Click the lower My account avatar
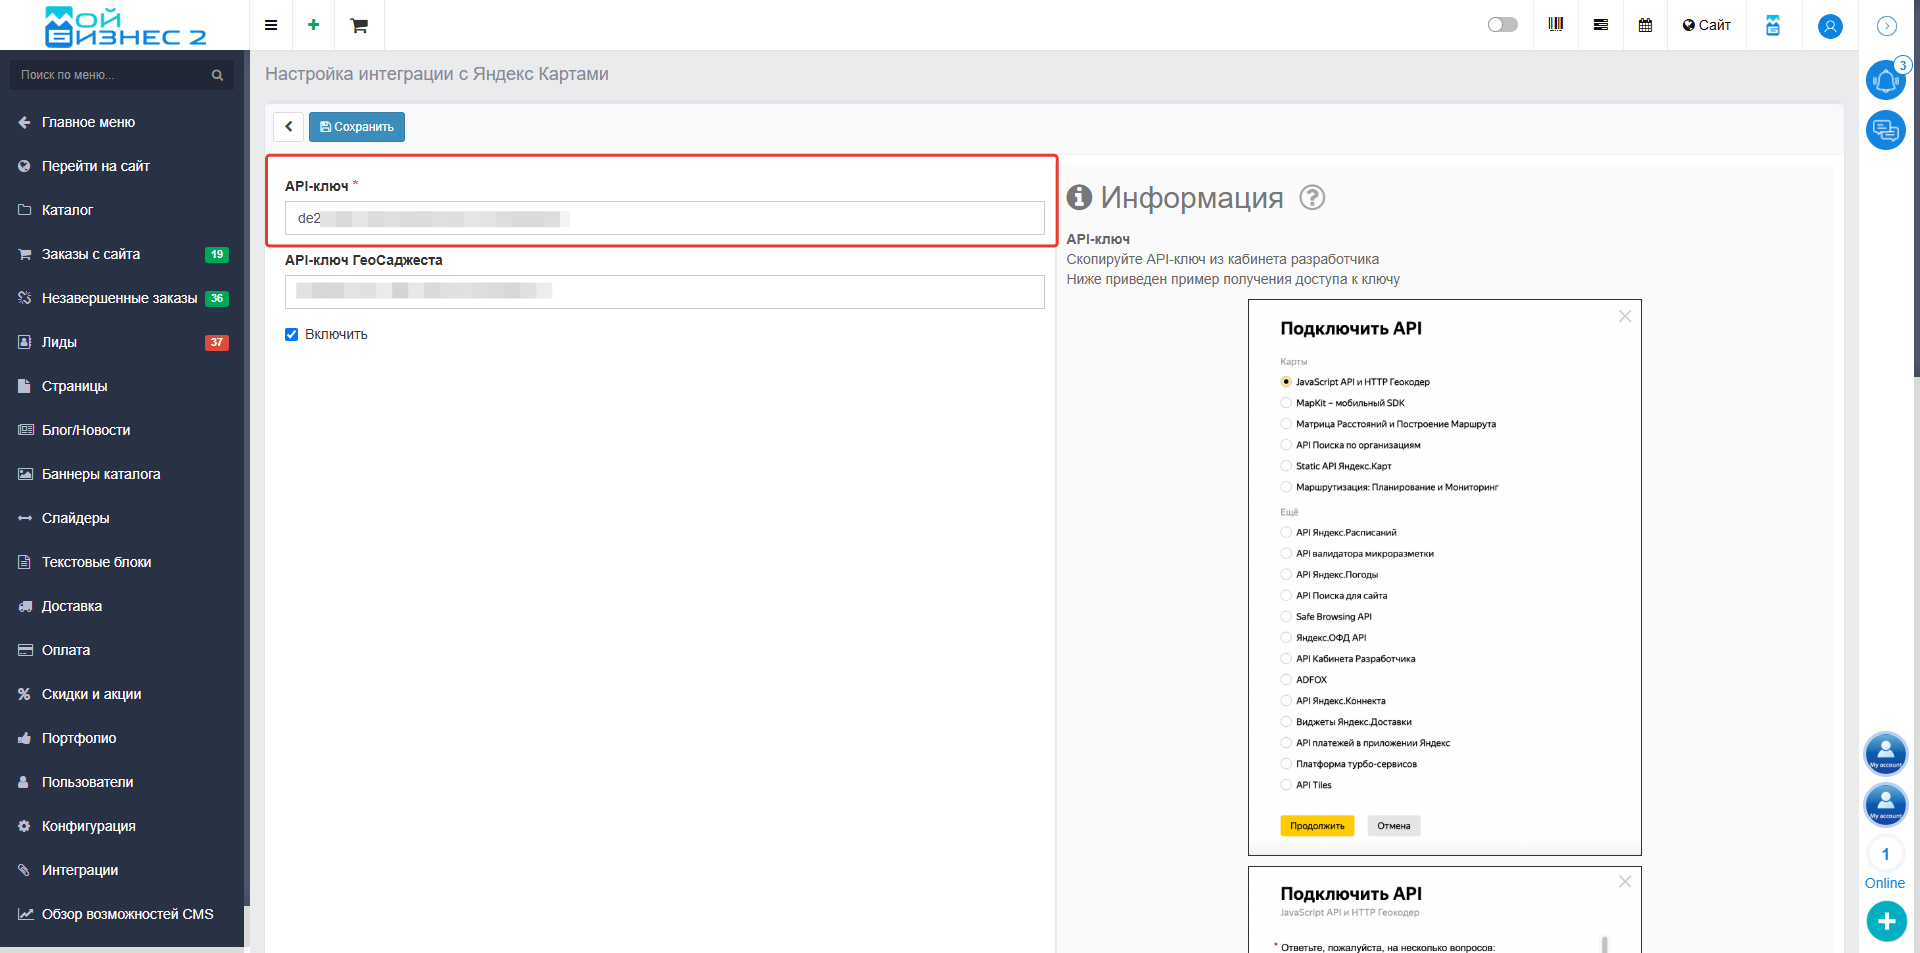 1886,804
